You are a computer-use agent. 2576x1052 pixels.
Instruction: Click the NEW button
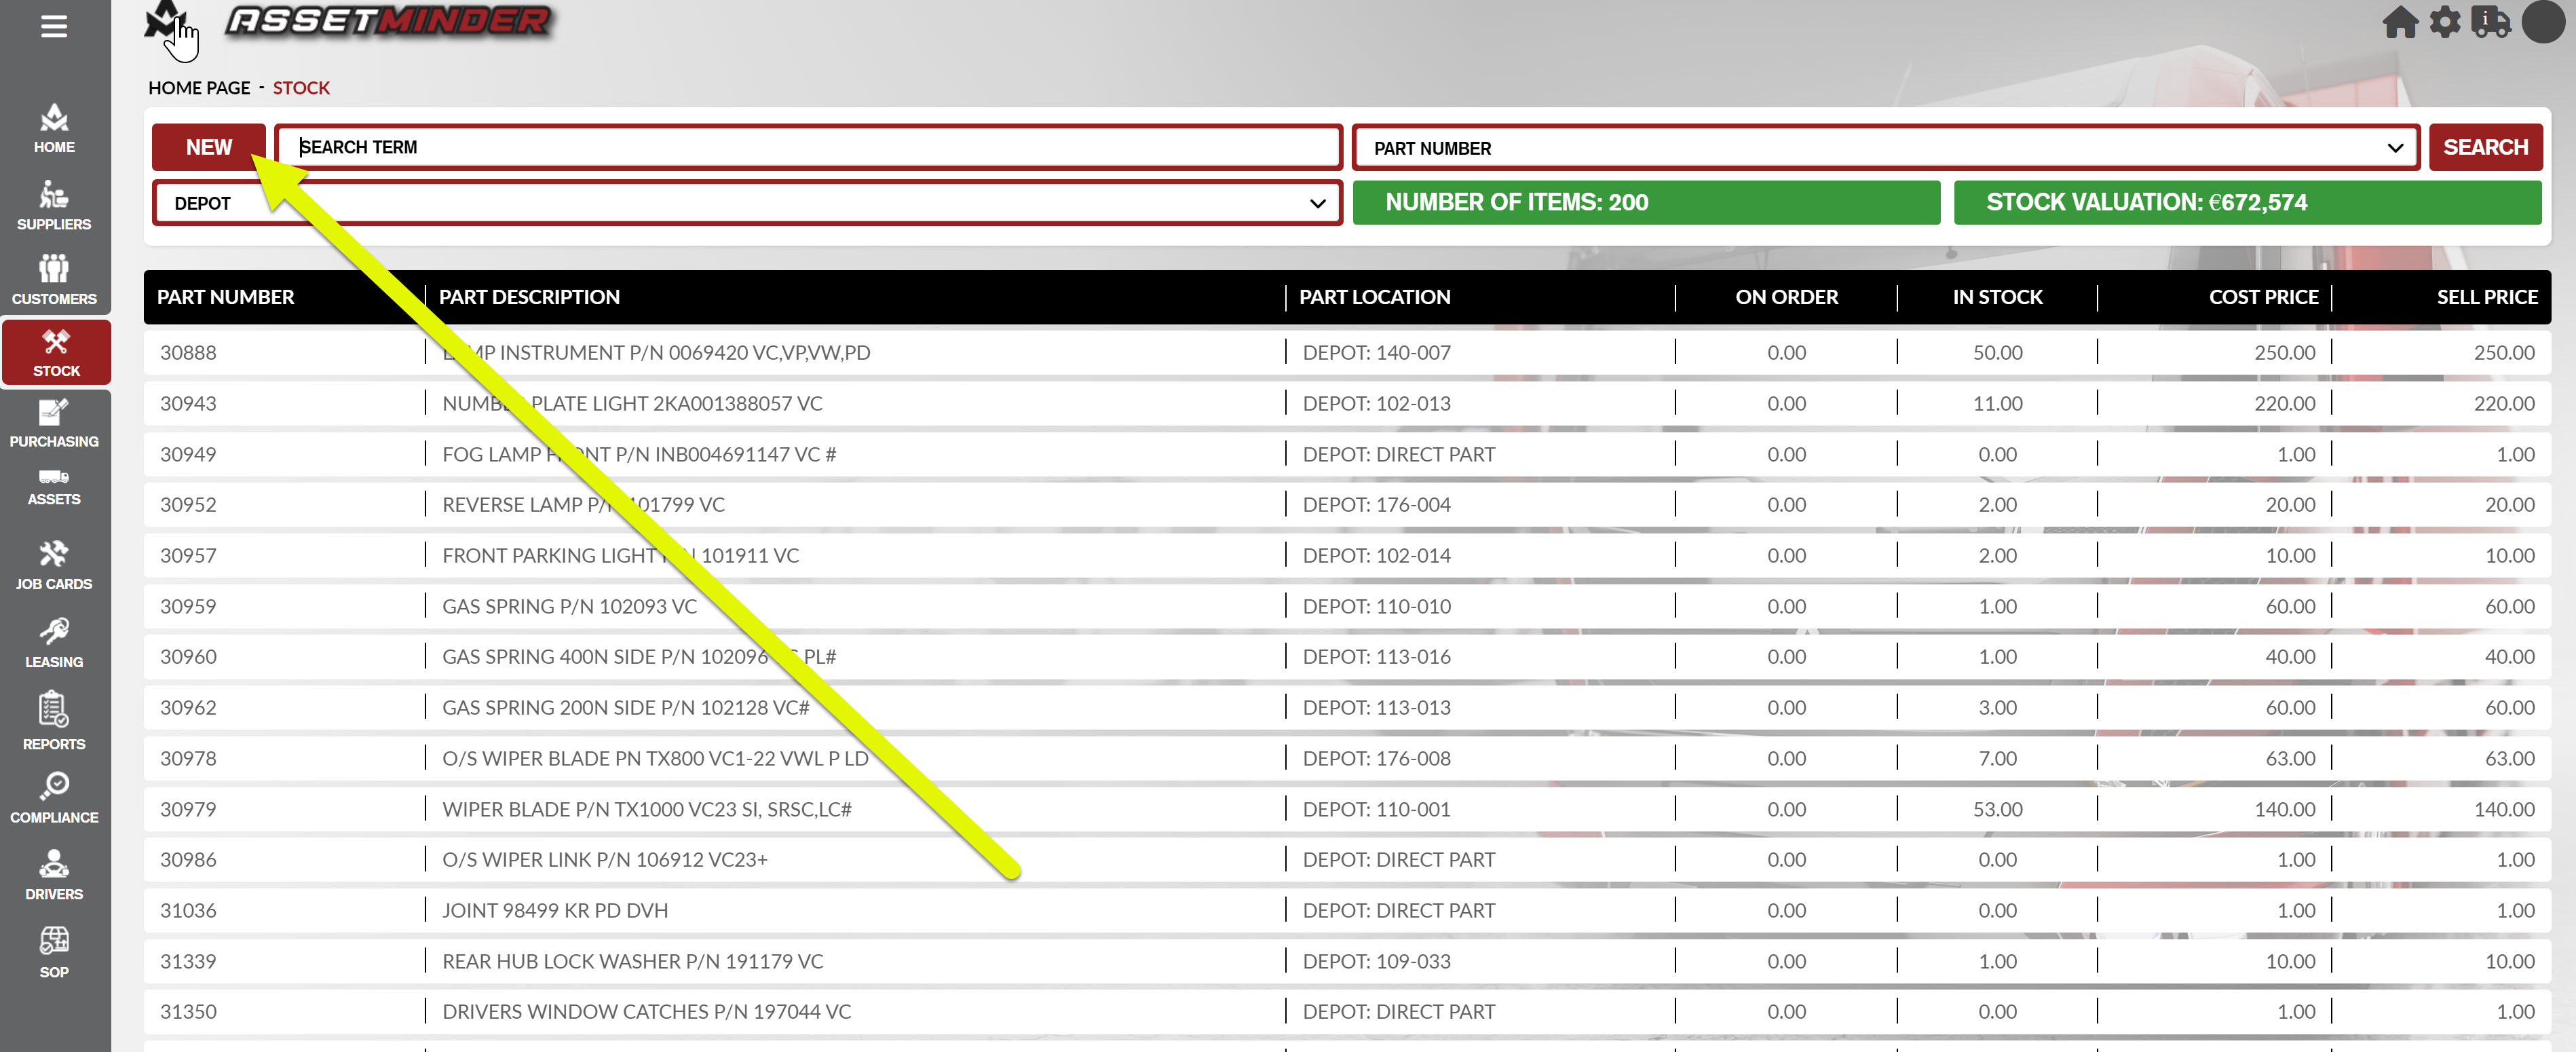coord(209,147)
